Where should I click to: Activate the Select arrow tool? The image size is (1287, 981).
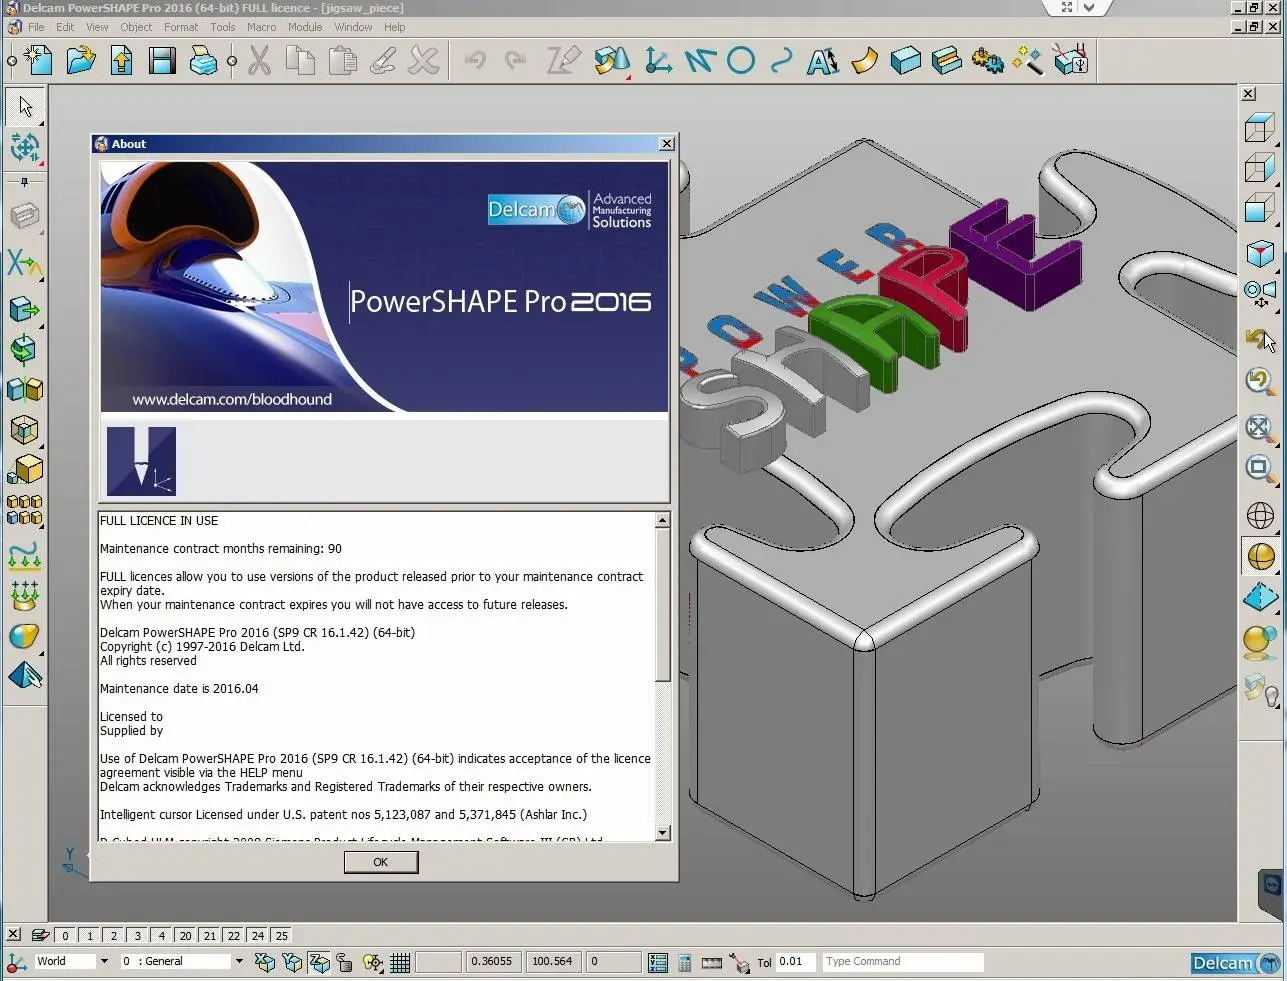pyautogui.click(x=25, y=106)
